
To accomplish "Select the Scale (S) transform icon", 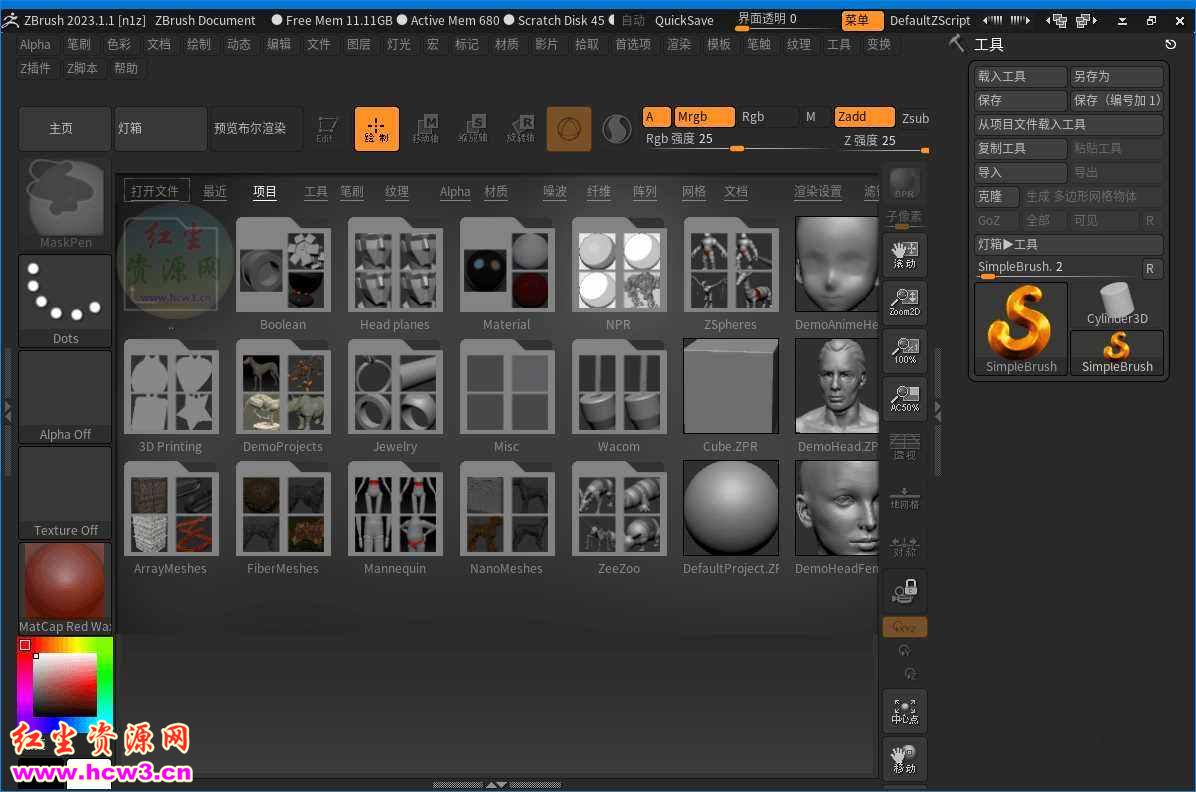I will (x=473, y=129).
